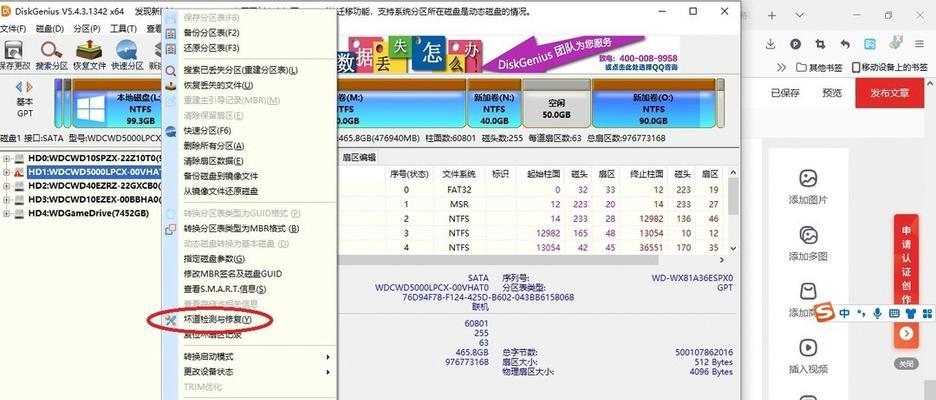Click the Sogou skin shirt icon

click(x=910, y=312)
